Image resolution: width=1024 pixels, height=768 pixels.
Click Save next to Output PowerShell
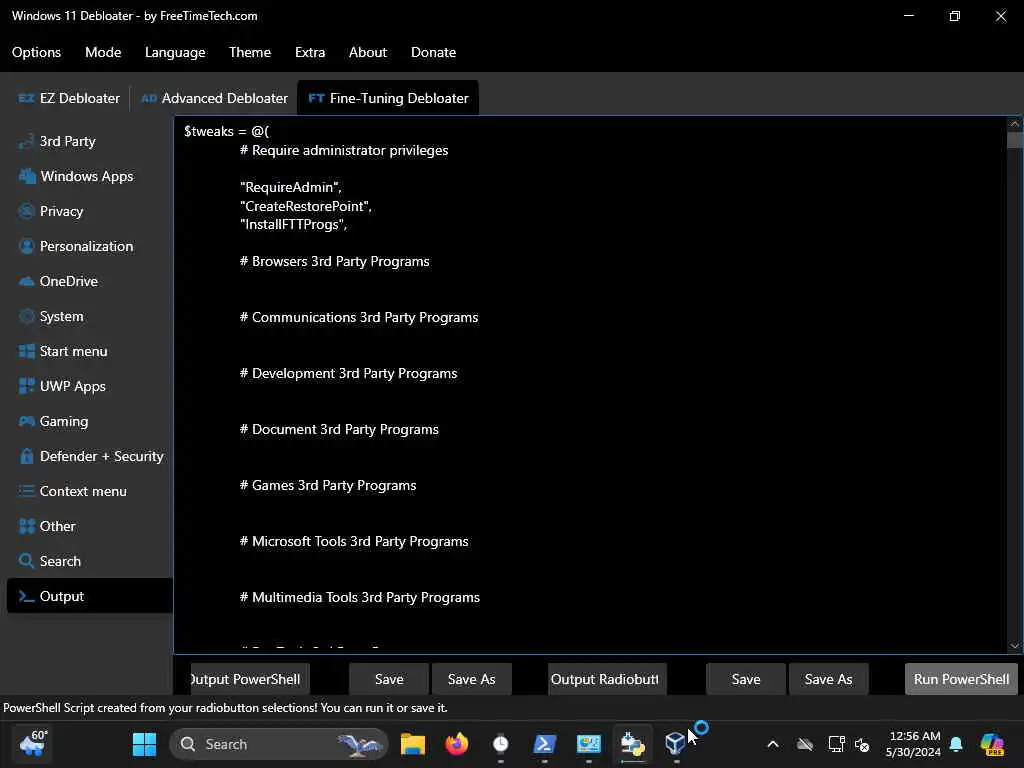pos(389,679)
